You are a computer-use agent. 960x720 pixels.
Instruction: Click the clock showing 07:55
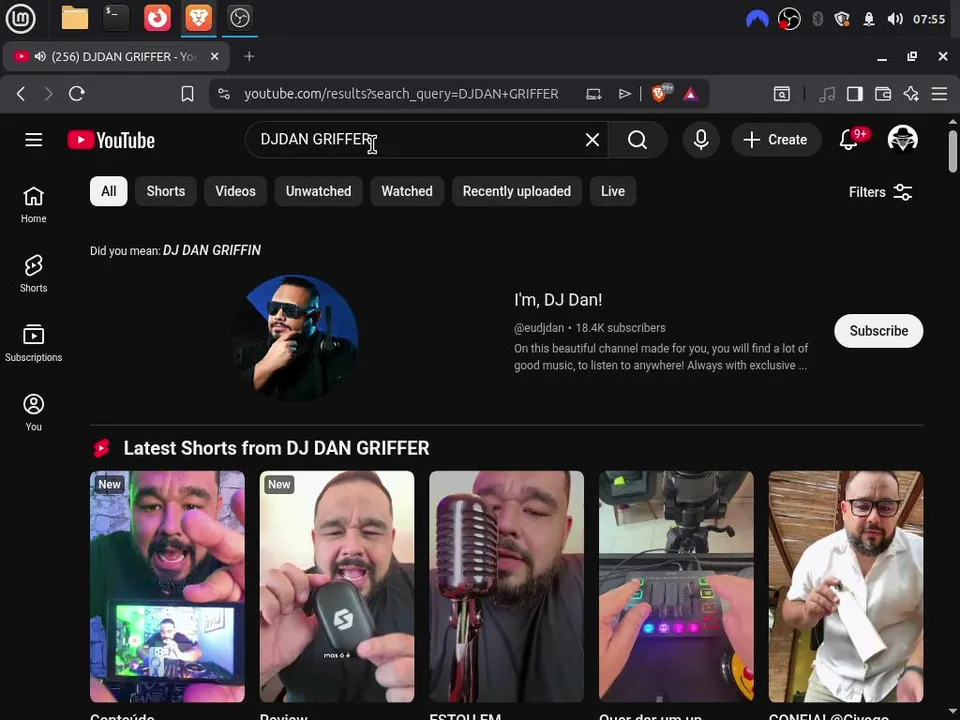pyautogui.click(x=929, y=19)
